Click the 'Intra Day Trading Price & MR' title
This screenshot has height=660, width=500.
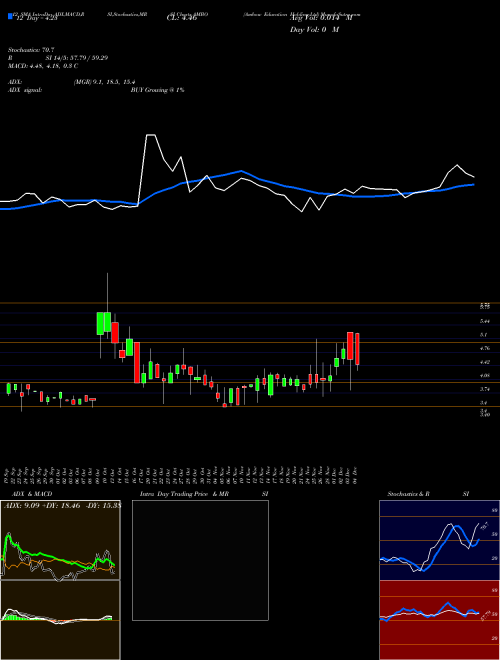184,494
